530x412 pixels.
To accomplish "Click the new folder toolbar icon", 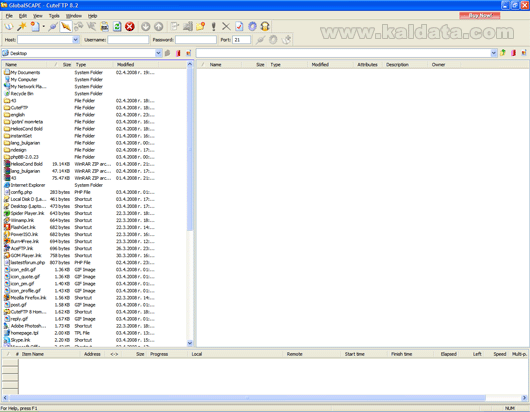I will (x=201, y=26).
